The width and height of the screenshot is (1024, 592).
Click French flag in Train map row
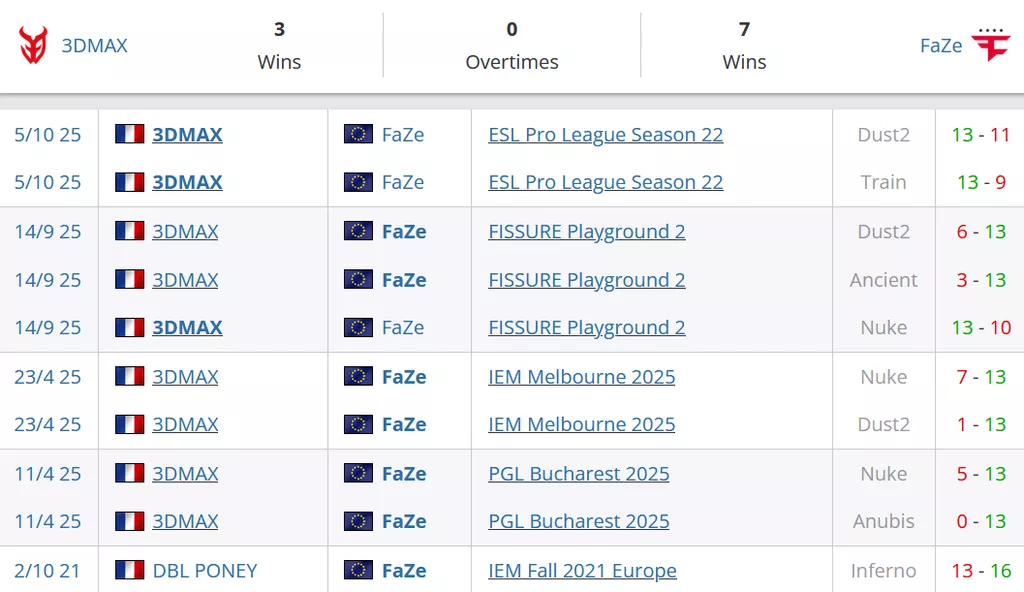click(130, 182)
